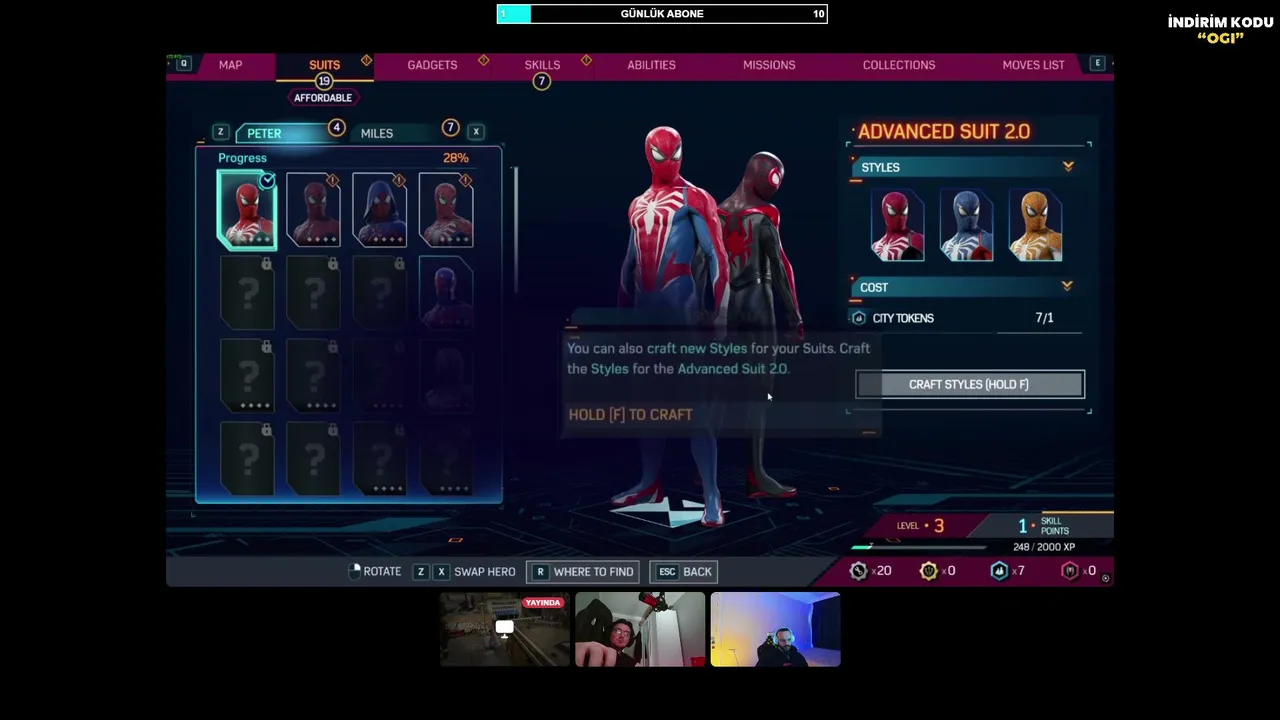Click the rightmost webcam thumbnail

775,629
